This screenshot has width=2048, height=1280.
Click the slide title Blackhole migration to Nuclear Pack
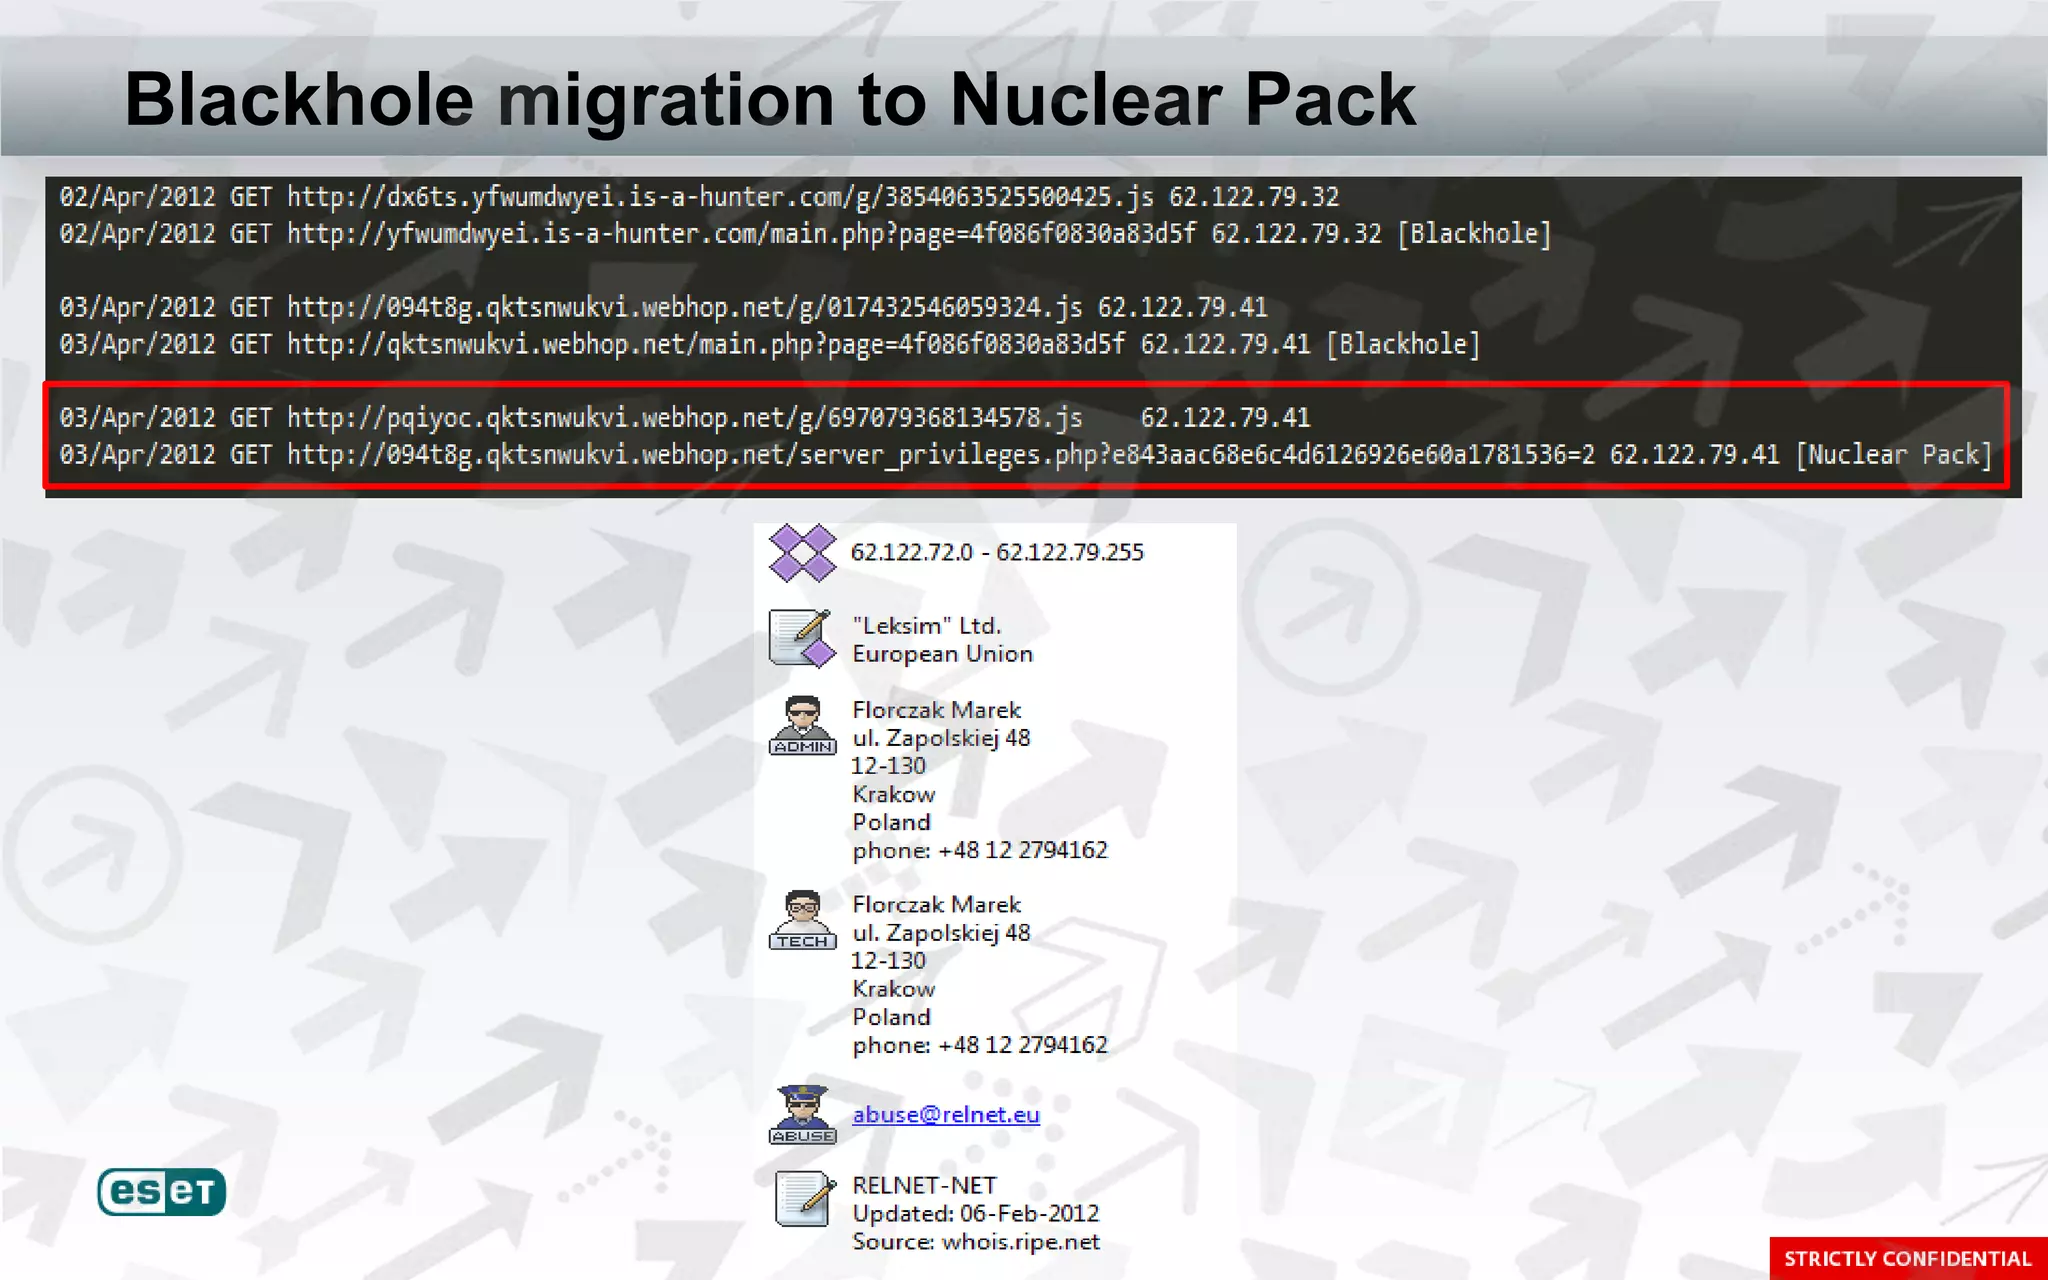tap(770, 99)
